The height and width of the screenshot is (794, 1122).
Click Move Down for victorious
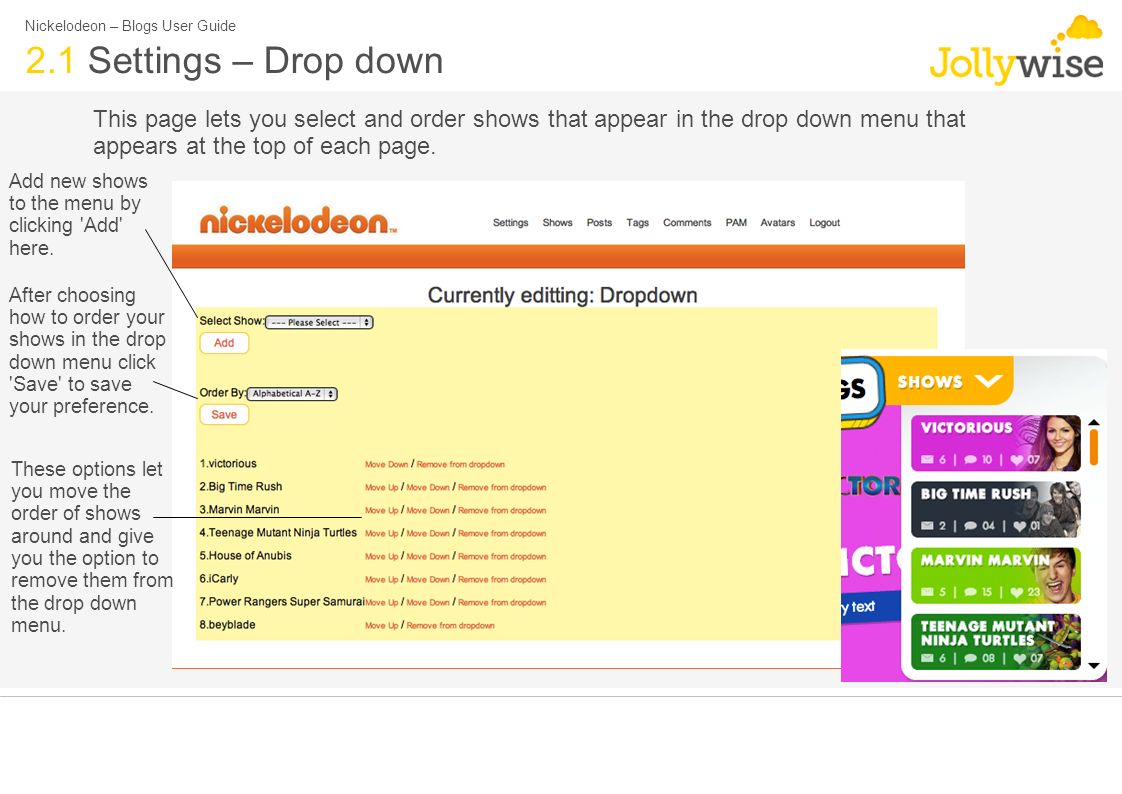click(386, 464)
